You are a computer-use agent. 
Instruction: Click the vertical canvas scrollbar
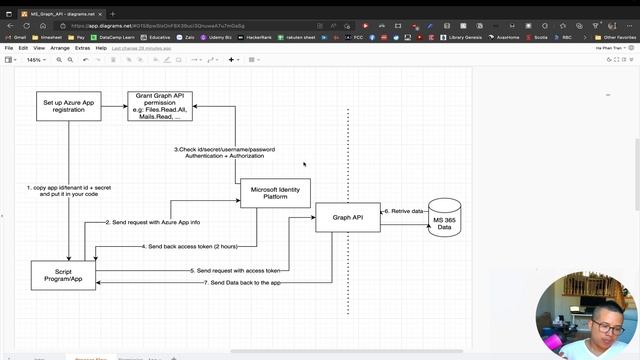pos(638,175)
